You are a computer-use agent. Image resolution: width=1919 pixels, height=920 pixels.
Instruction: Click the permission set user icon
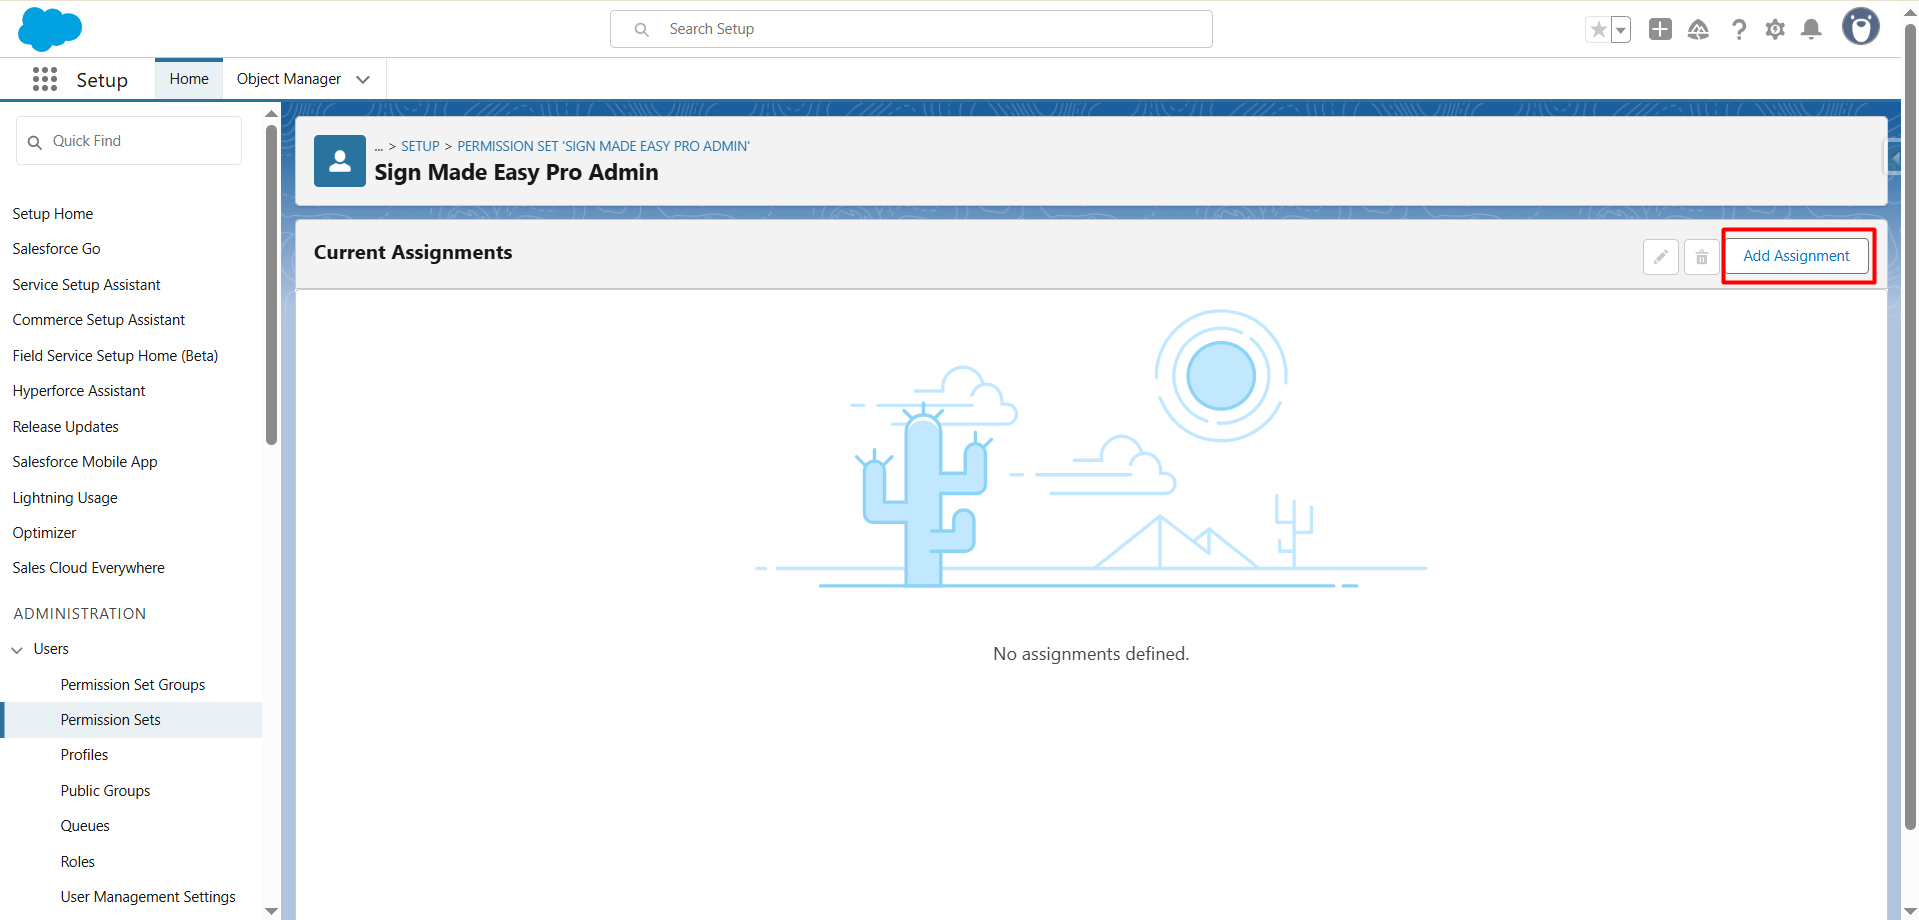pyautogui.click(x=340, y=161)
